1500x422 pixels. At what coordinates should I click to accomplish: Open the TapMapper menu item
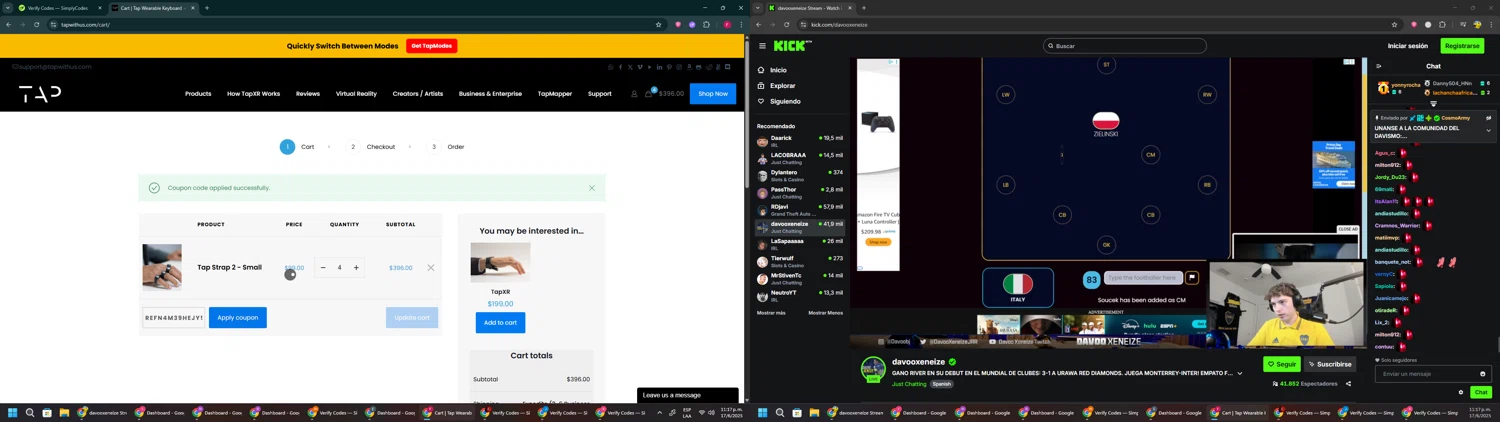555,94
